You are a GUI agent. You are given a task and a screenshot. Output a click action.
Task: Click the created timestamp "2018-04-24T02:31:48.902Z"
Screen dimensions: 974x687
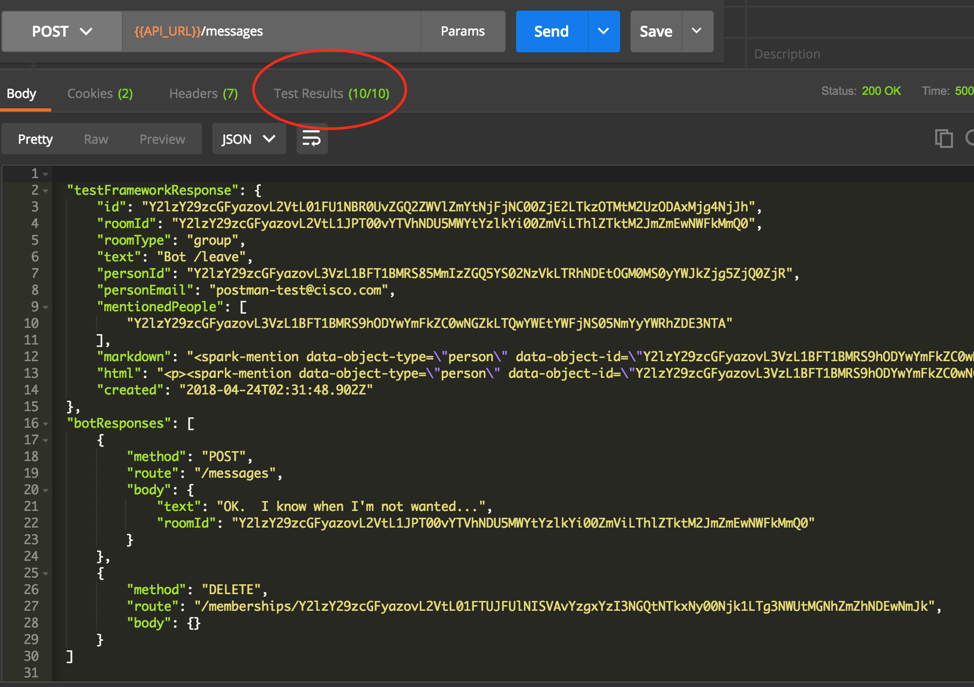(x=276, y=390)
